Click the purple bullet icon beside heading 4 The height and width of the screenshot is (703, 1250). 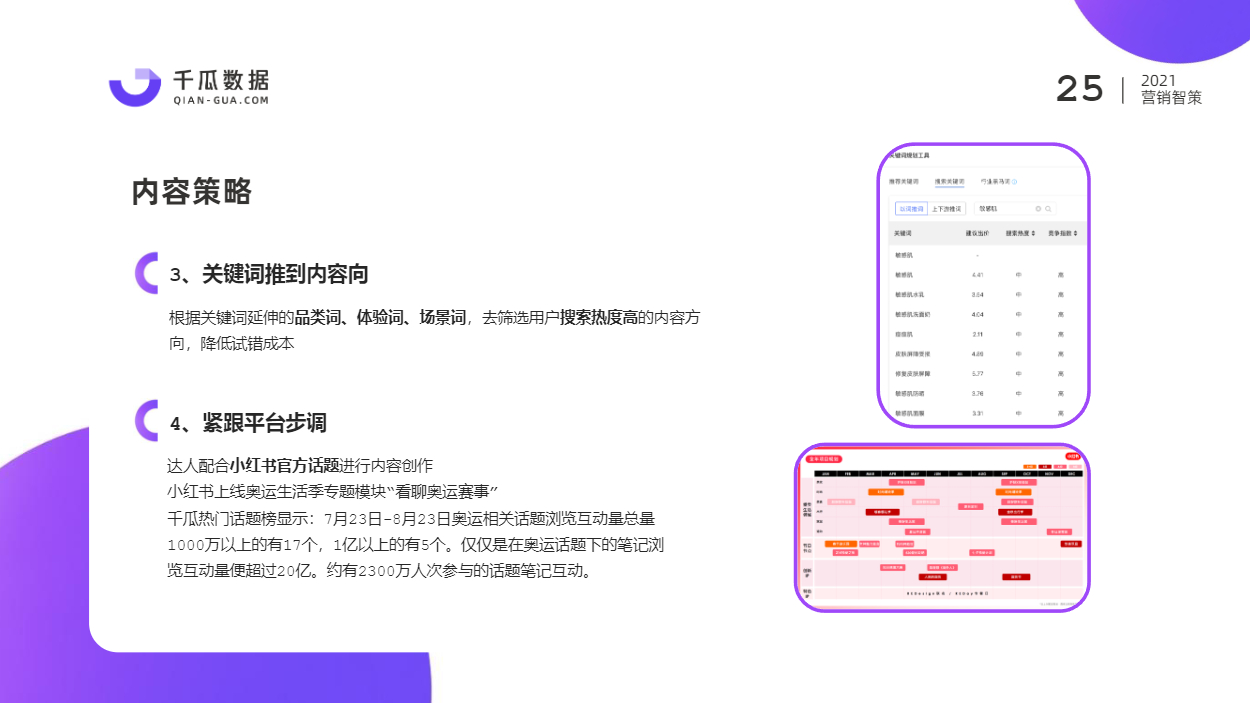[146, 421]
